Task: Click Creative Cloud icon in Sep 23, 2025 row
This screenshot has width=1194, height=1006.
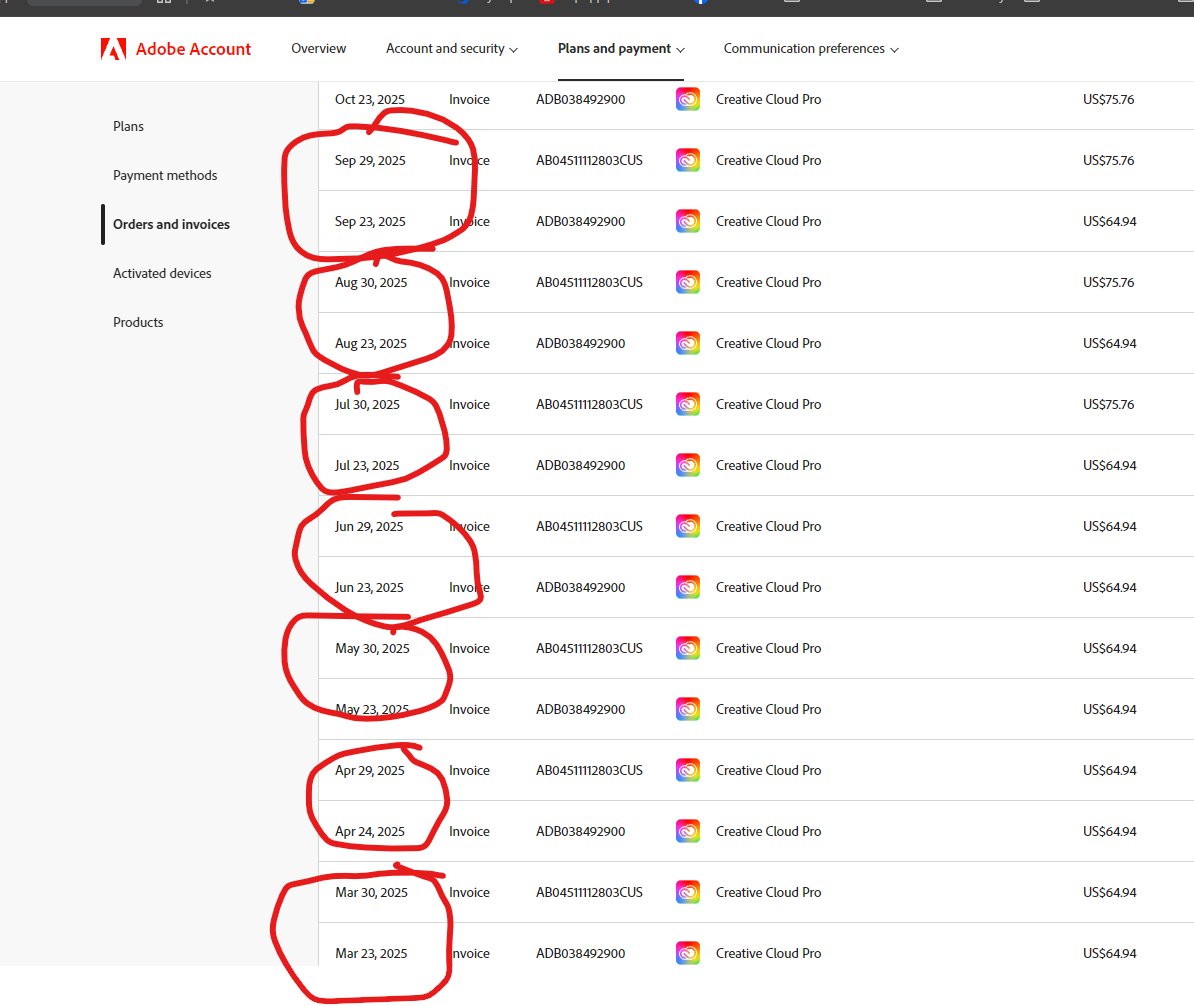Action: 688,222
